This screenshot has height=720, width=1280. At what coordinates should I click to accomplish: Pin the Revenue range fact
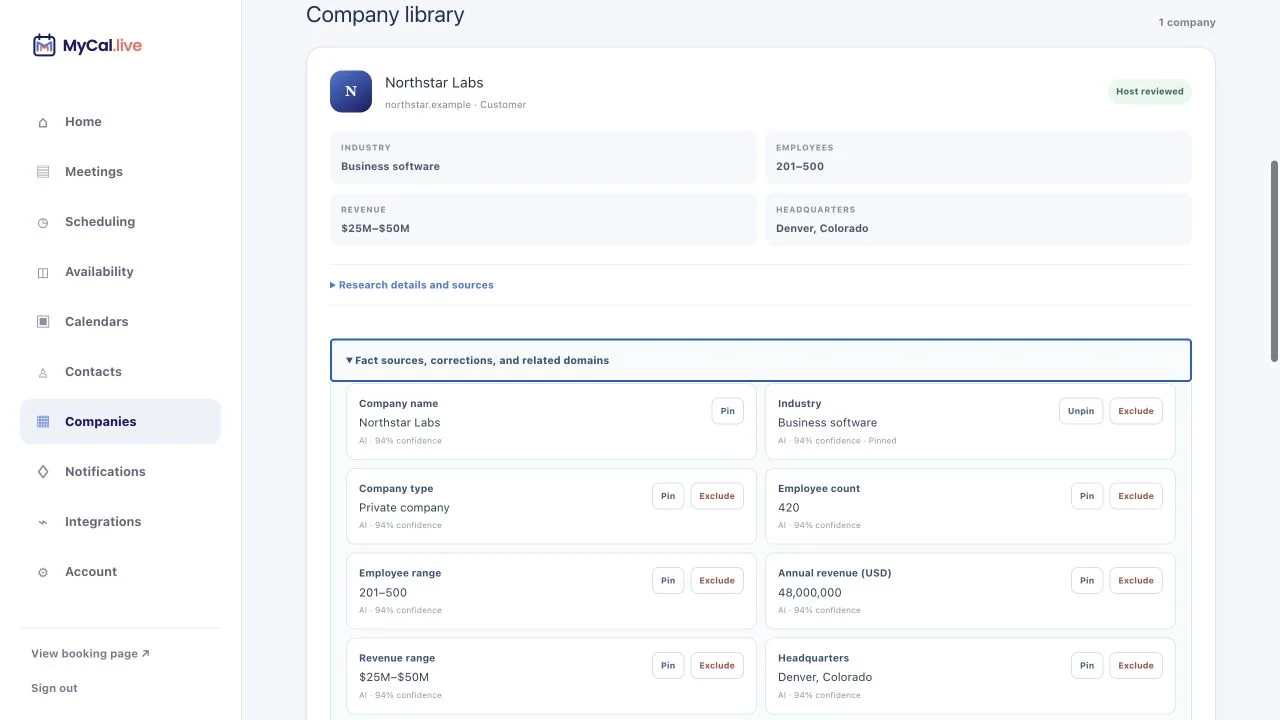[x=668, y=665]
